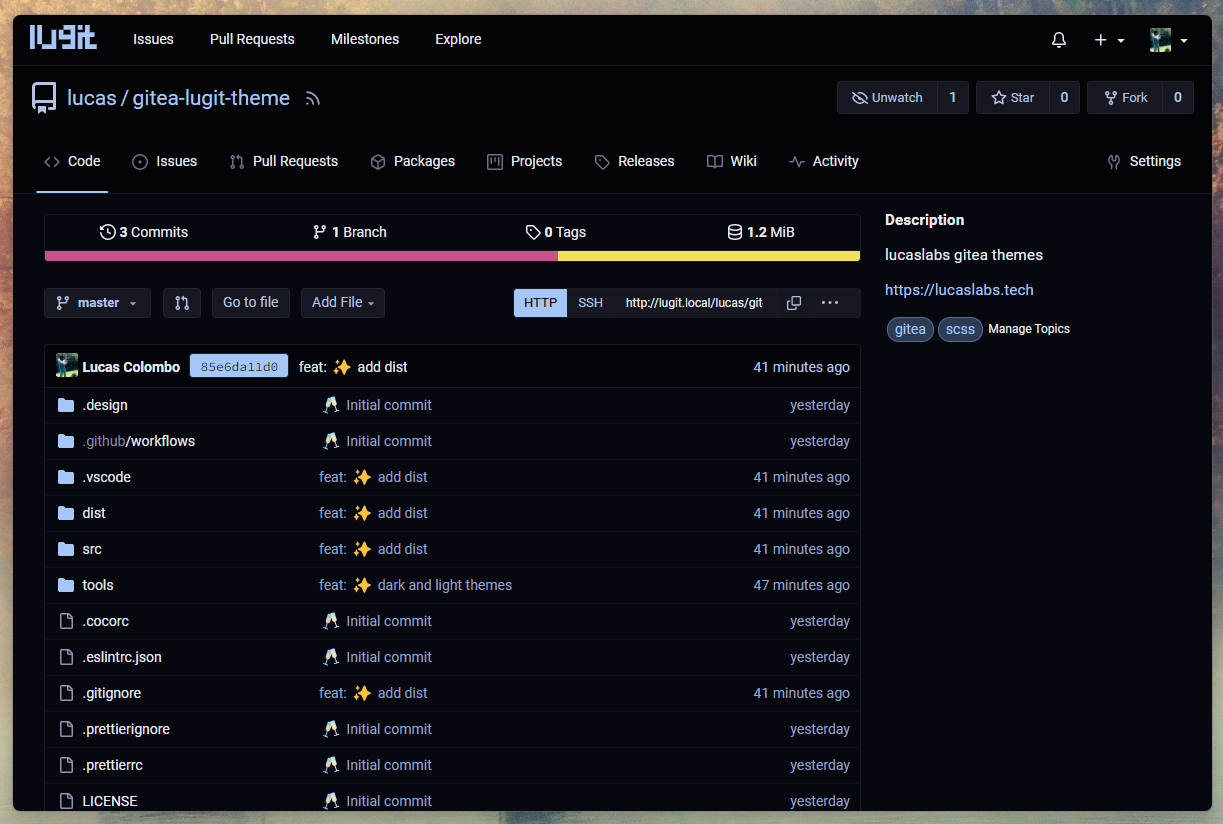1223x824 pixels.
Task: Expand the plus create-new menu
Action: point(1109,40)
